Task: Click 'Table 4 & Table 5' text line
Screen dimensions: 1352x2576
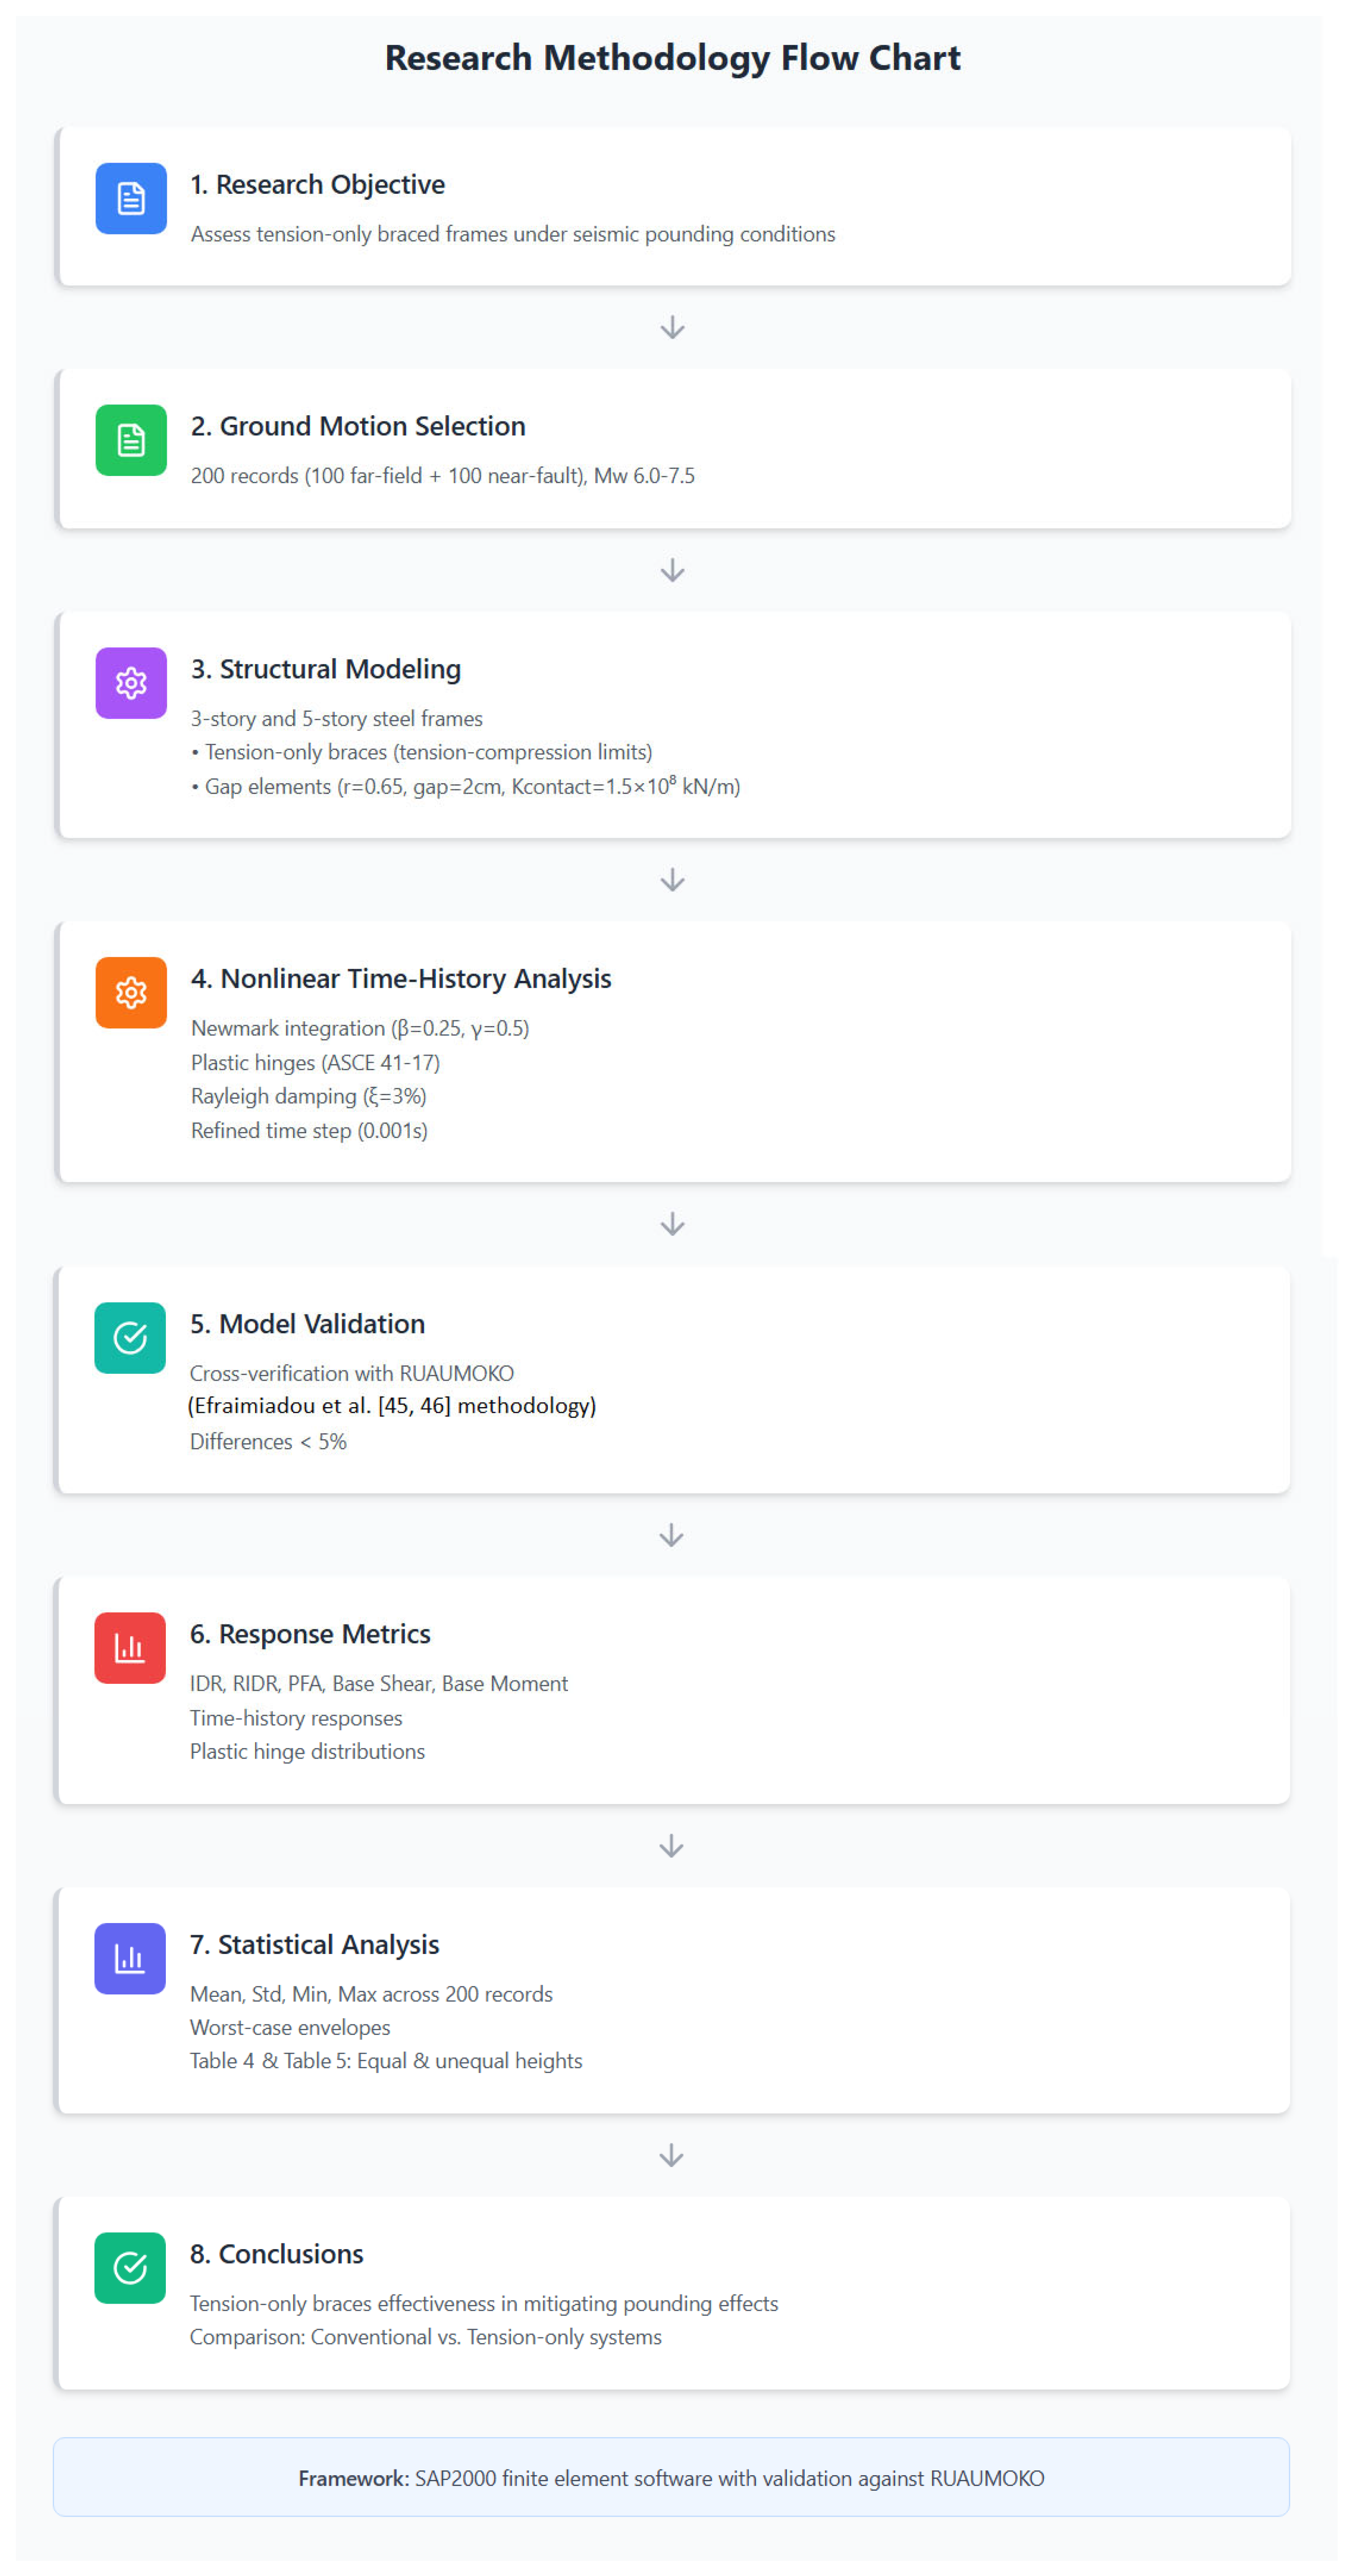Action: [x=386, y=2061]
